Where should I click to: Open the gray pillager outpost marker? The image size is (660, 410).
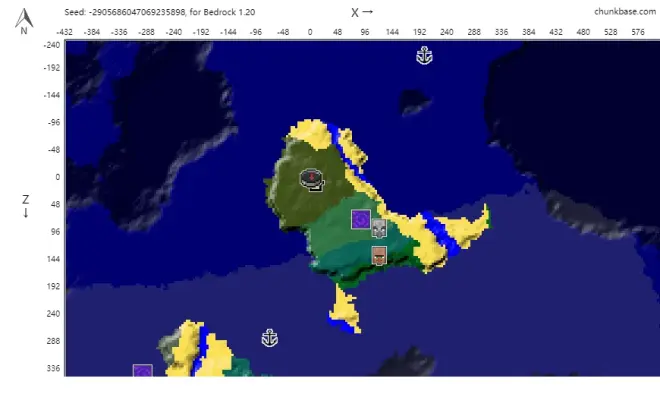point(379,228)
